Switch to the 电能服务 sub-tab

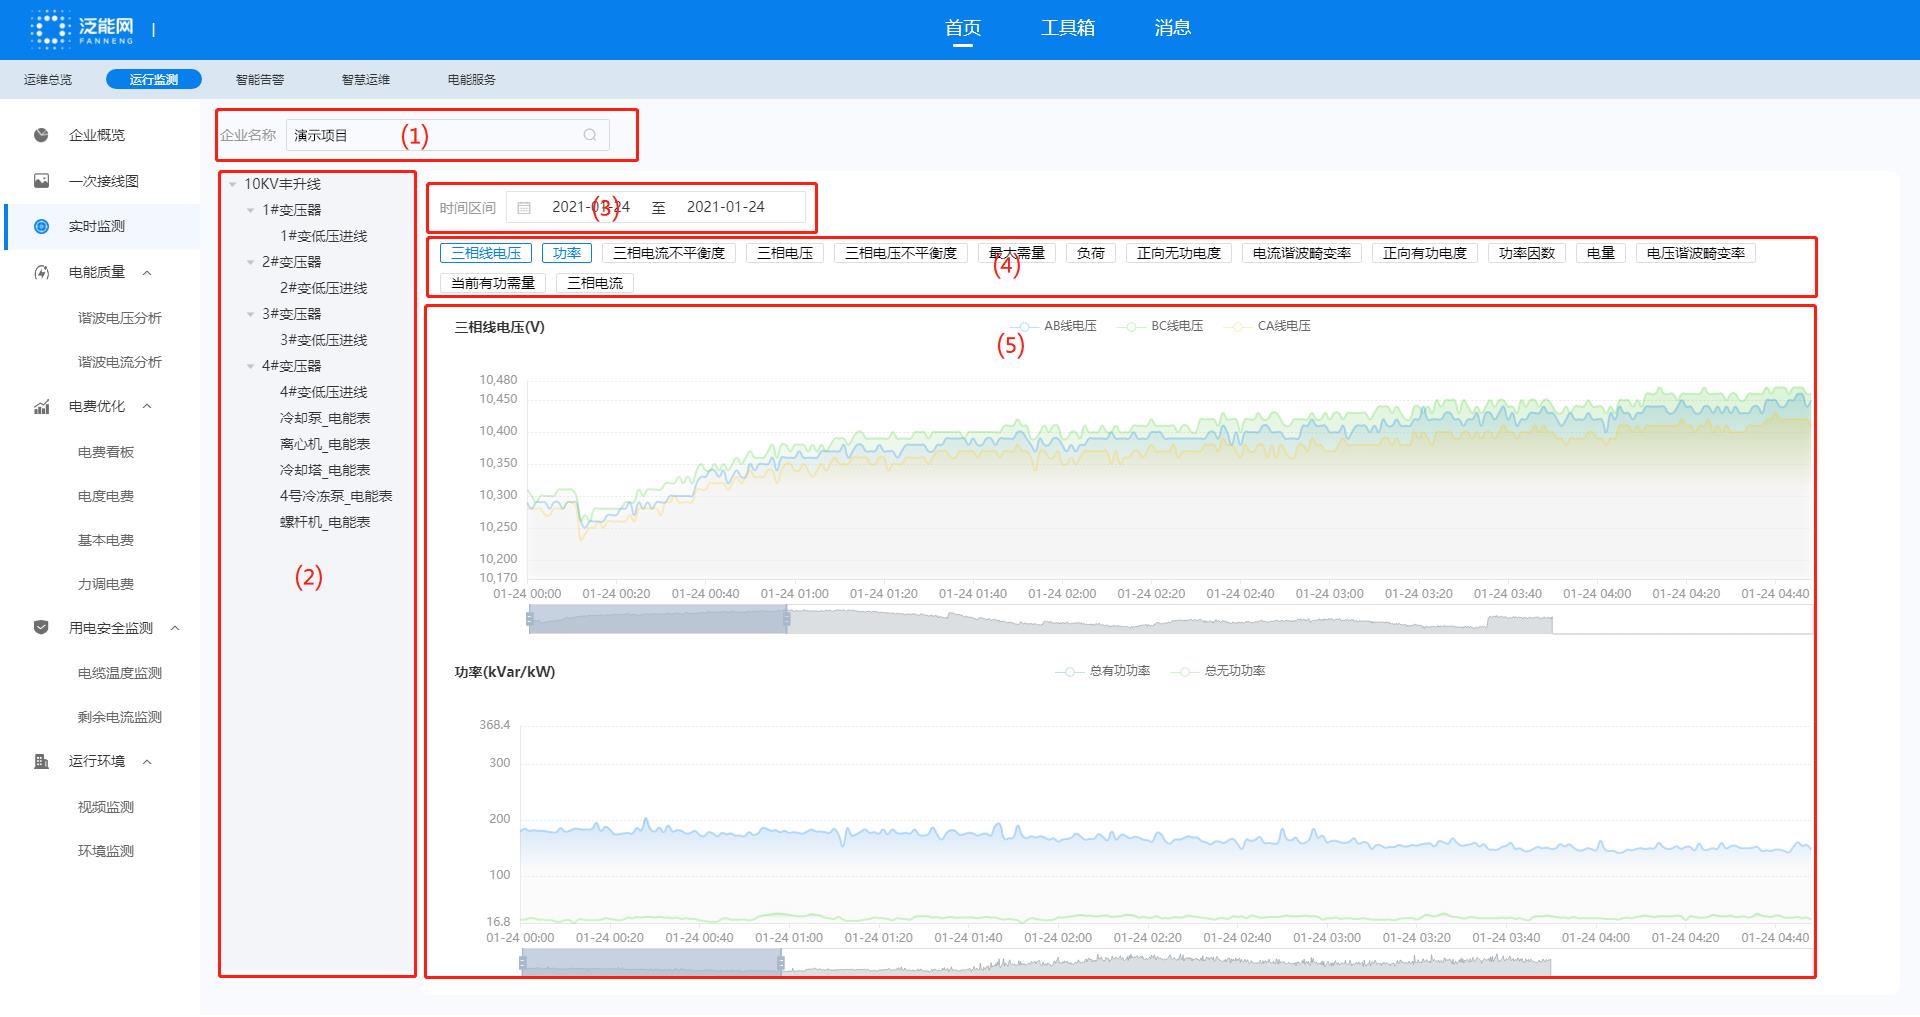(472, 79)
